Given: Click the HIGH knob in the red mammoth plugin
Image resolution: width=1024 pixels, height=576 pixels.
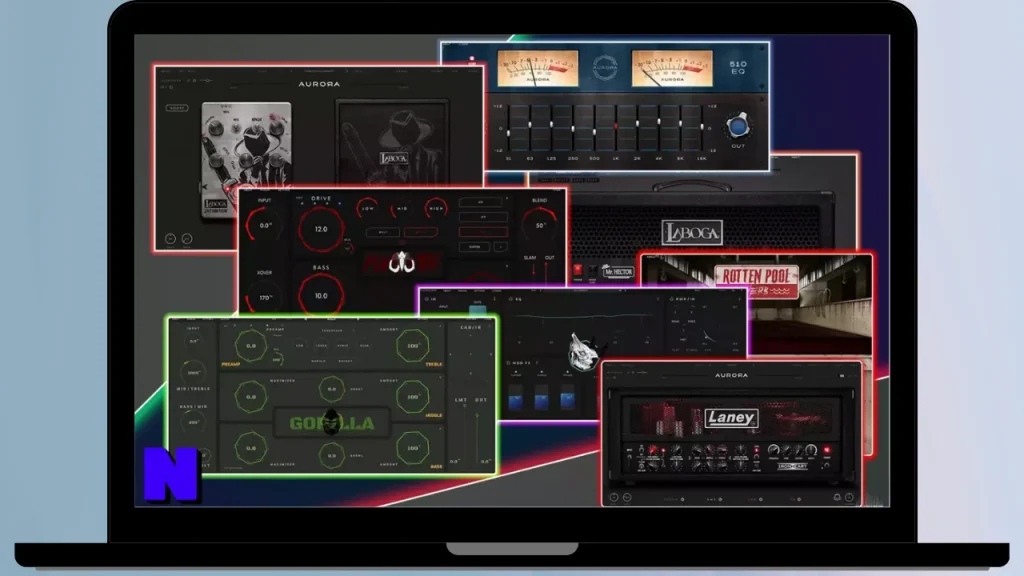Looking at the screenshot, I should 436,208.
